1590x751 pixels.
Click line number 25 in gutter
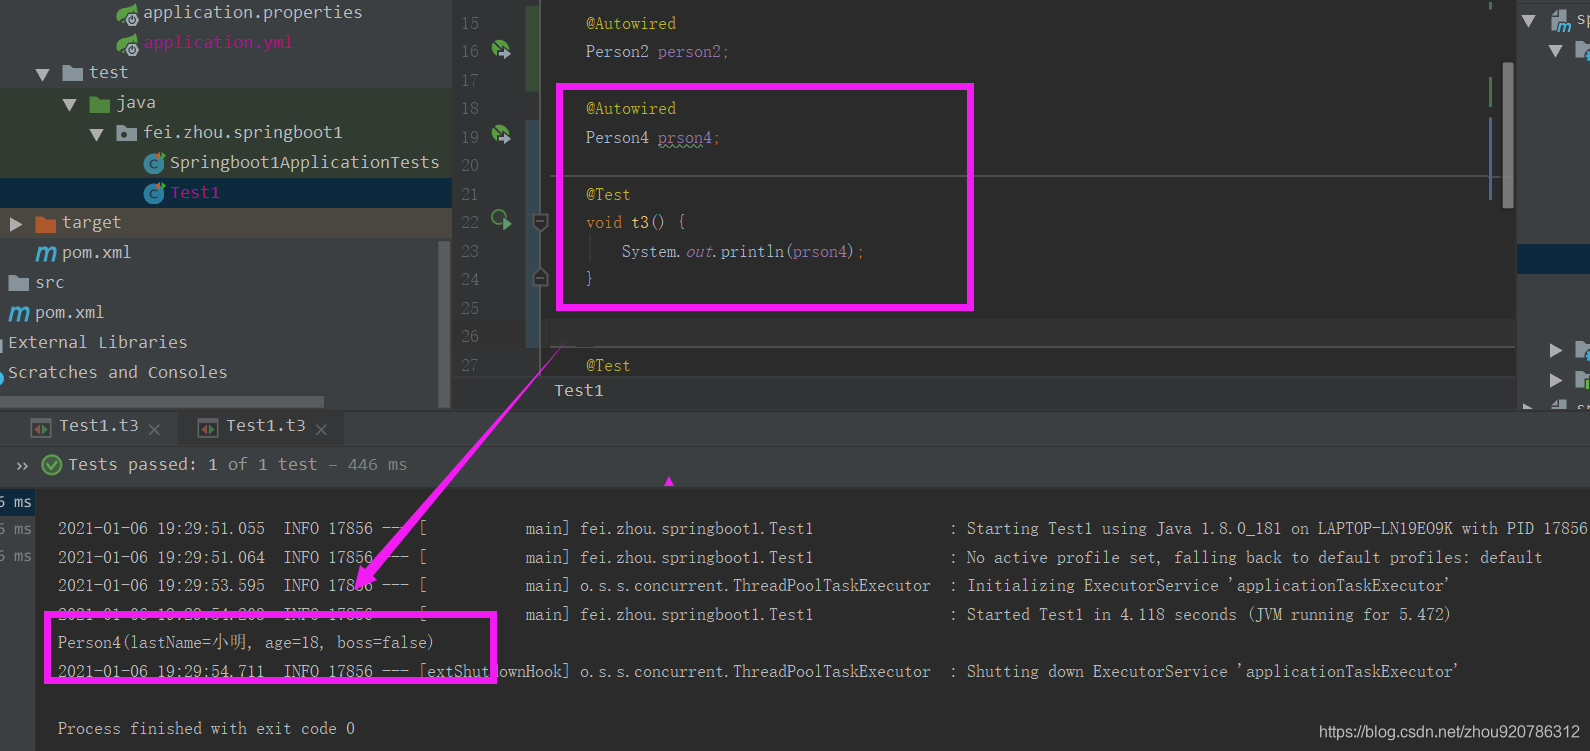tap(470, 308)
